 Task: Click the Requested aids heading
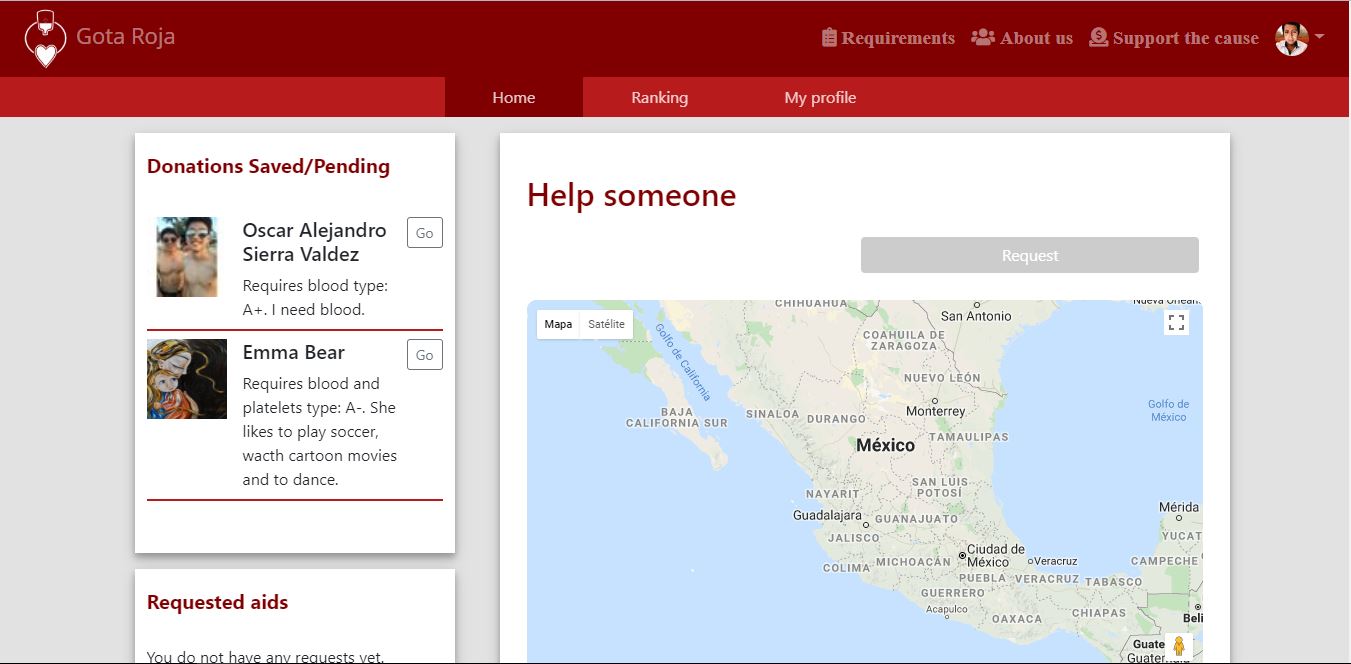[x=217, y=602]
